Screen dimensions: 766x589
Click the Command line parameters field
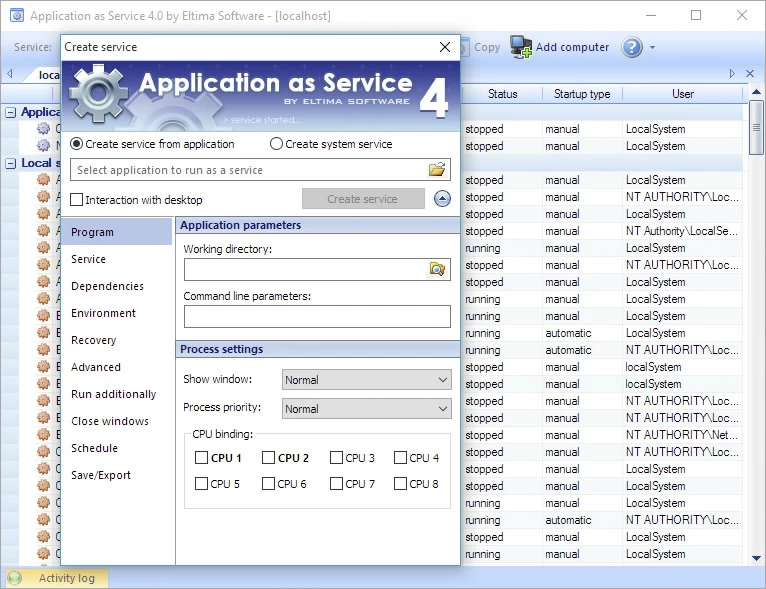[x=317, y=317]
